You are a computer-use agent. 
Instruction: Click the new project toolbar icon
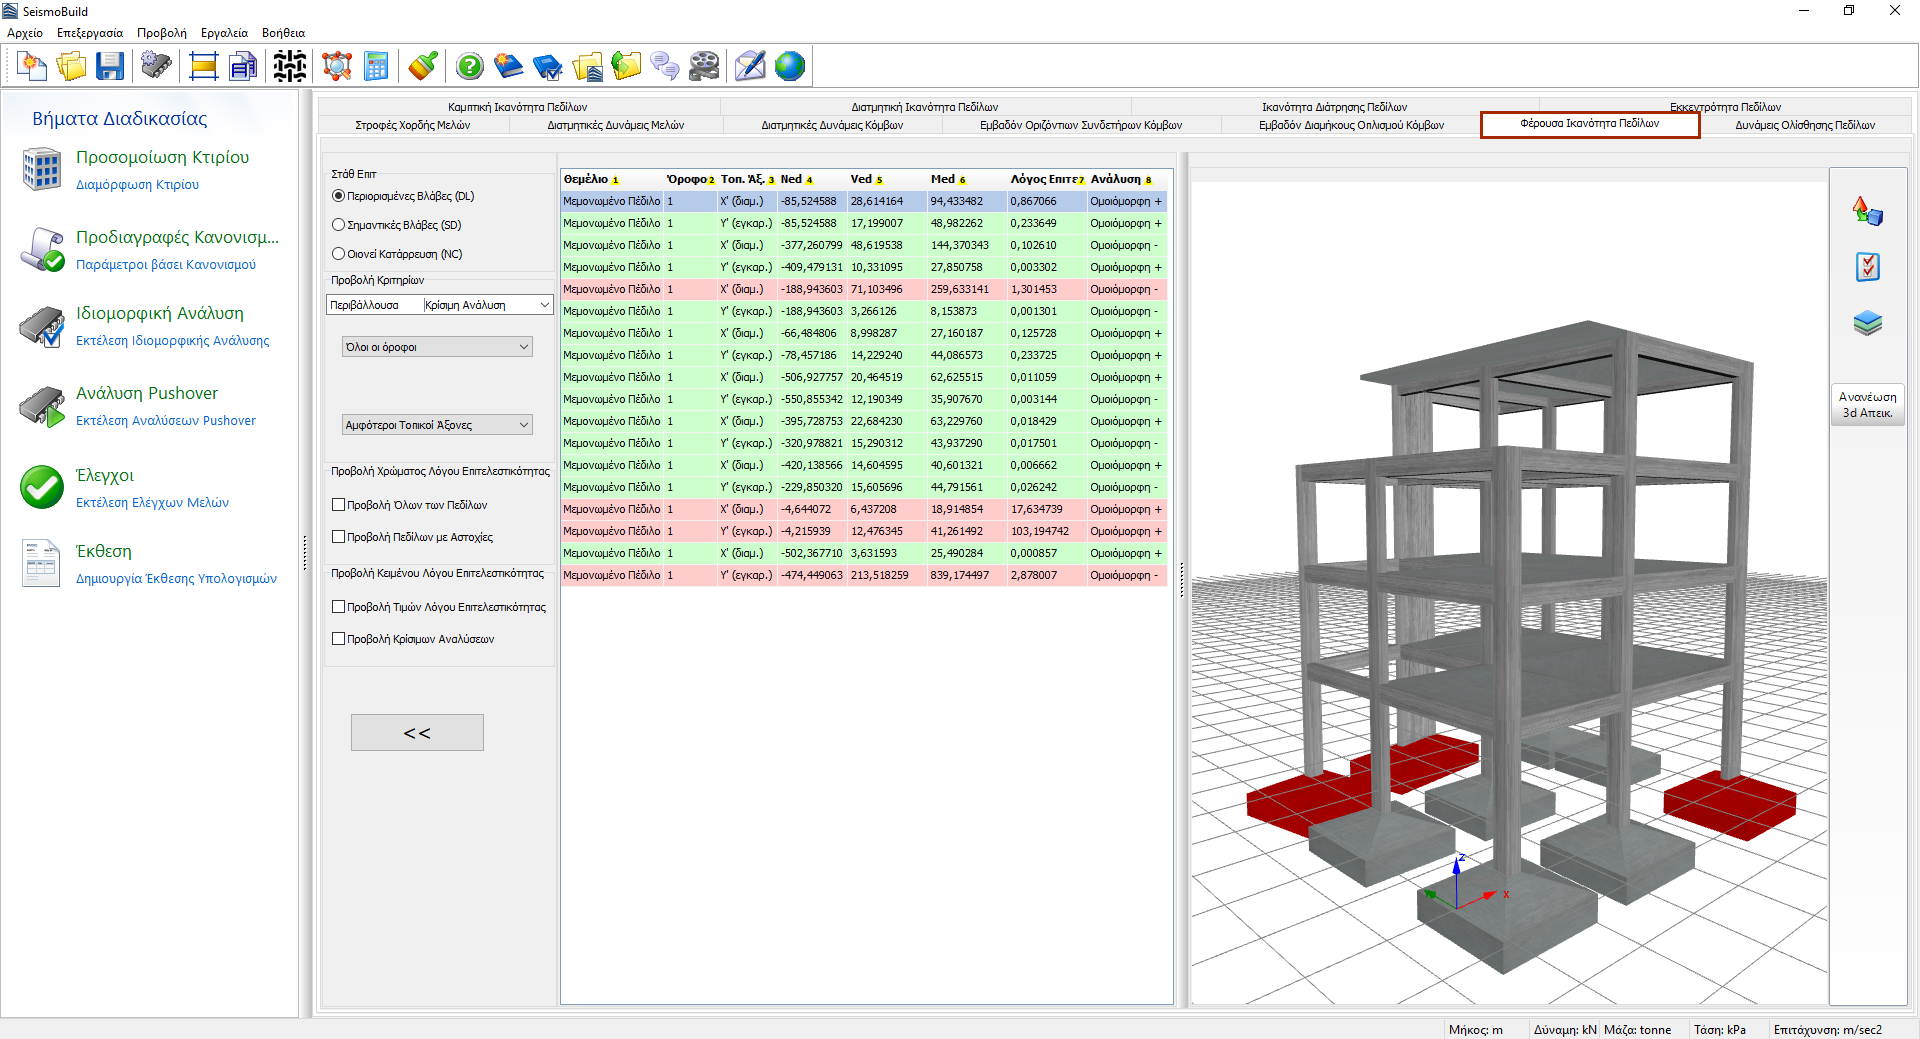click(x=32, y=67)
